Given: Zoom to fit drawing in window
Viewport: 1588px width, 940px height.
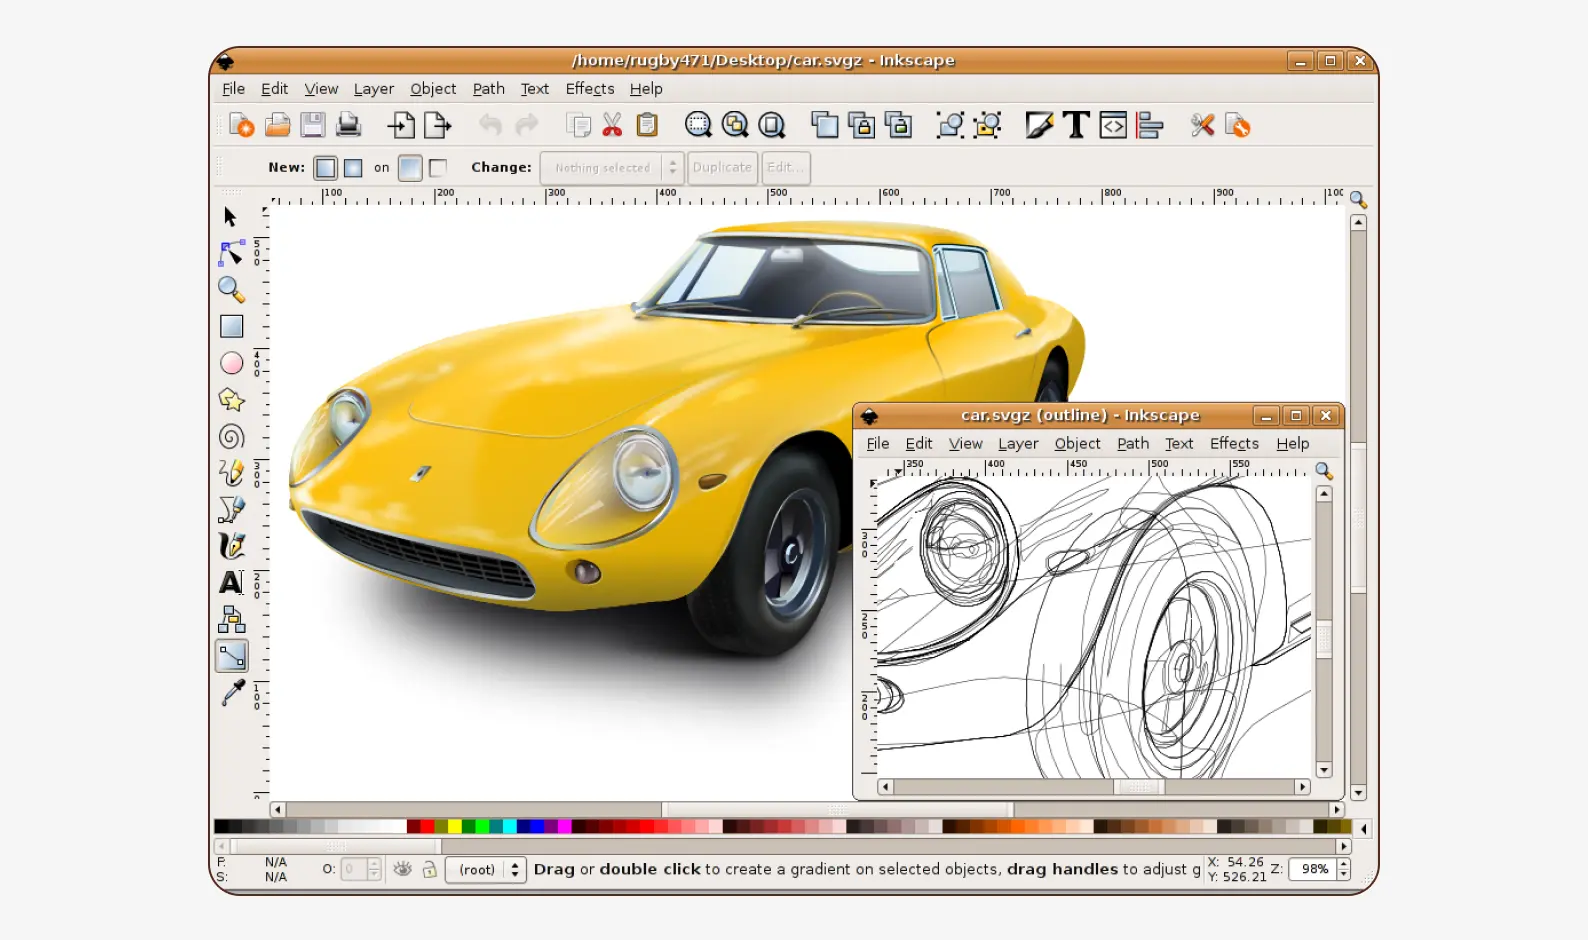Looking at the screenshot, I should (x=735, y=125).
